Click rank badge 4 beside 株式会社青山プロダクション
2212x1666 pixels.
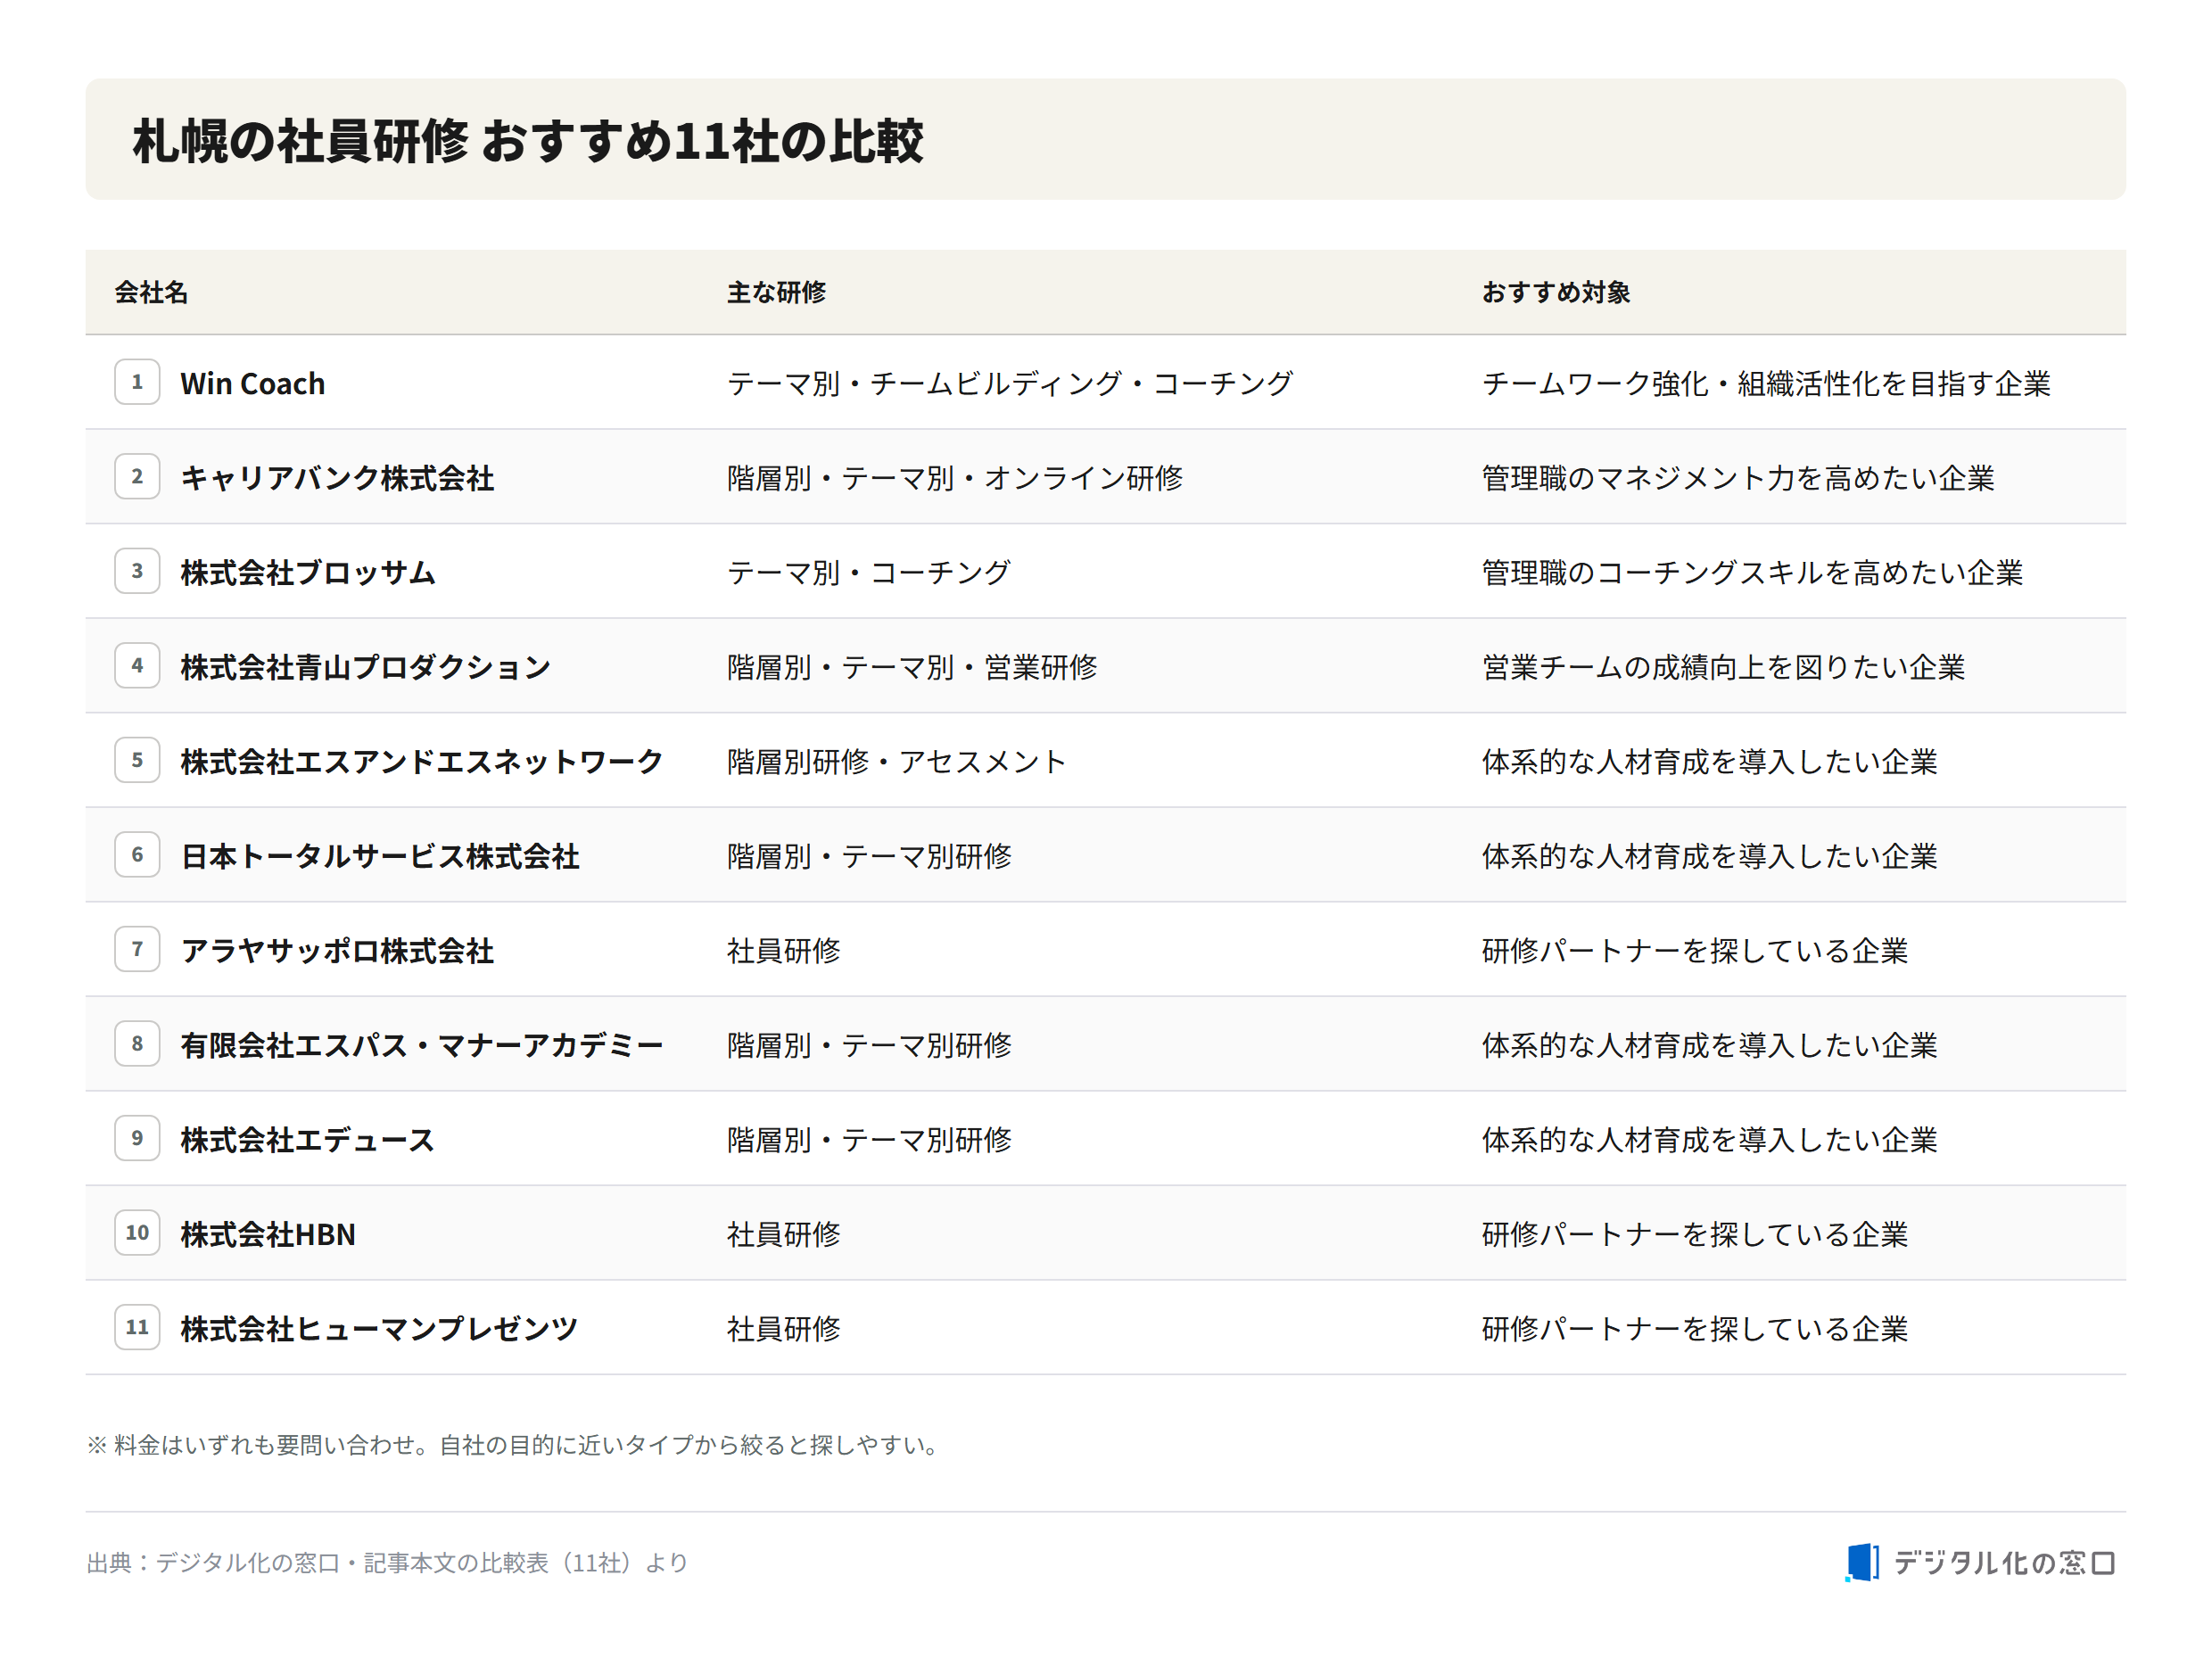137,666
